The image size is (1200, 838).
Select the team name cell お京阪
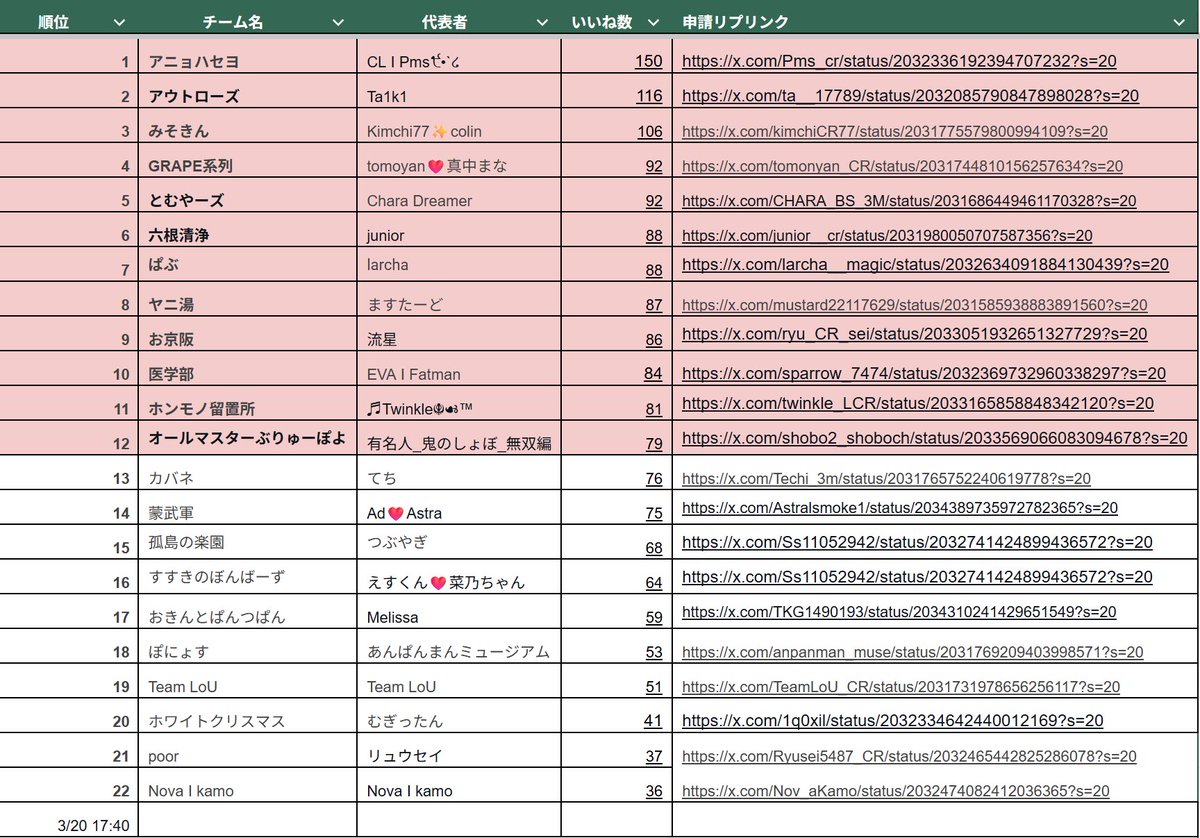tap(248, 334)
